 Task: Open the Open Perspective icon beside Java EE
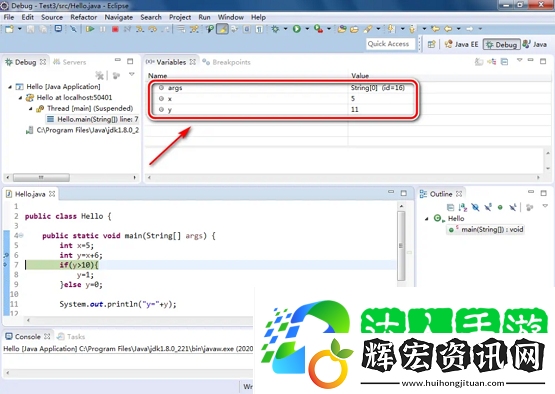[431, 44]
